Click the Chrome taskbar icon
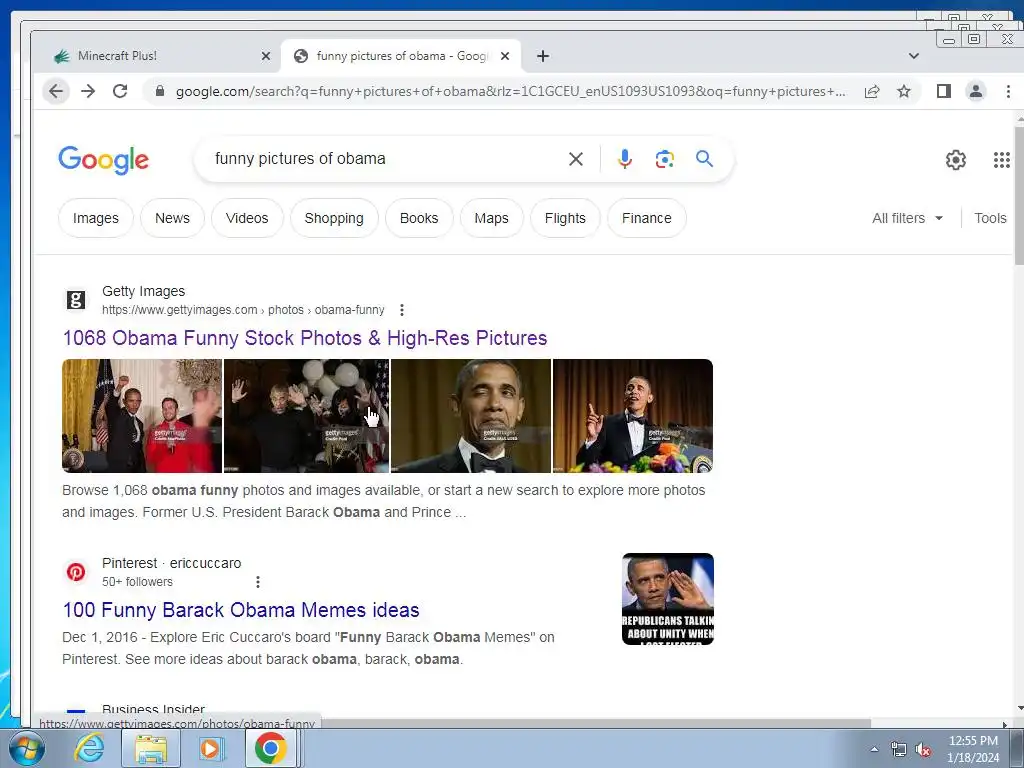 tap(271, 748)
